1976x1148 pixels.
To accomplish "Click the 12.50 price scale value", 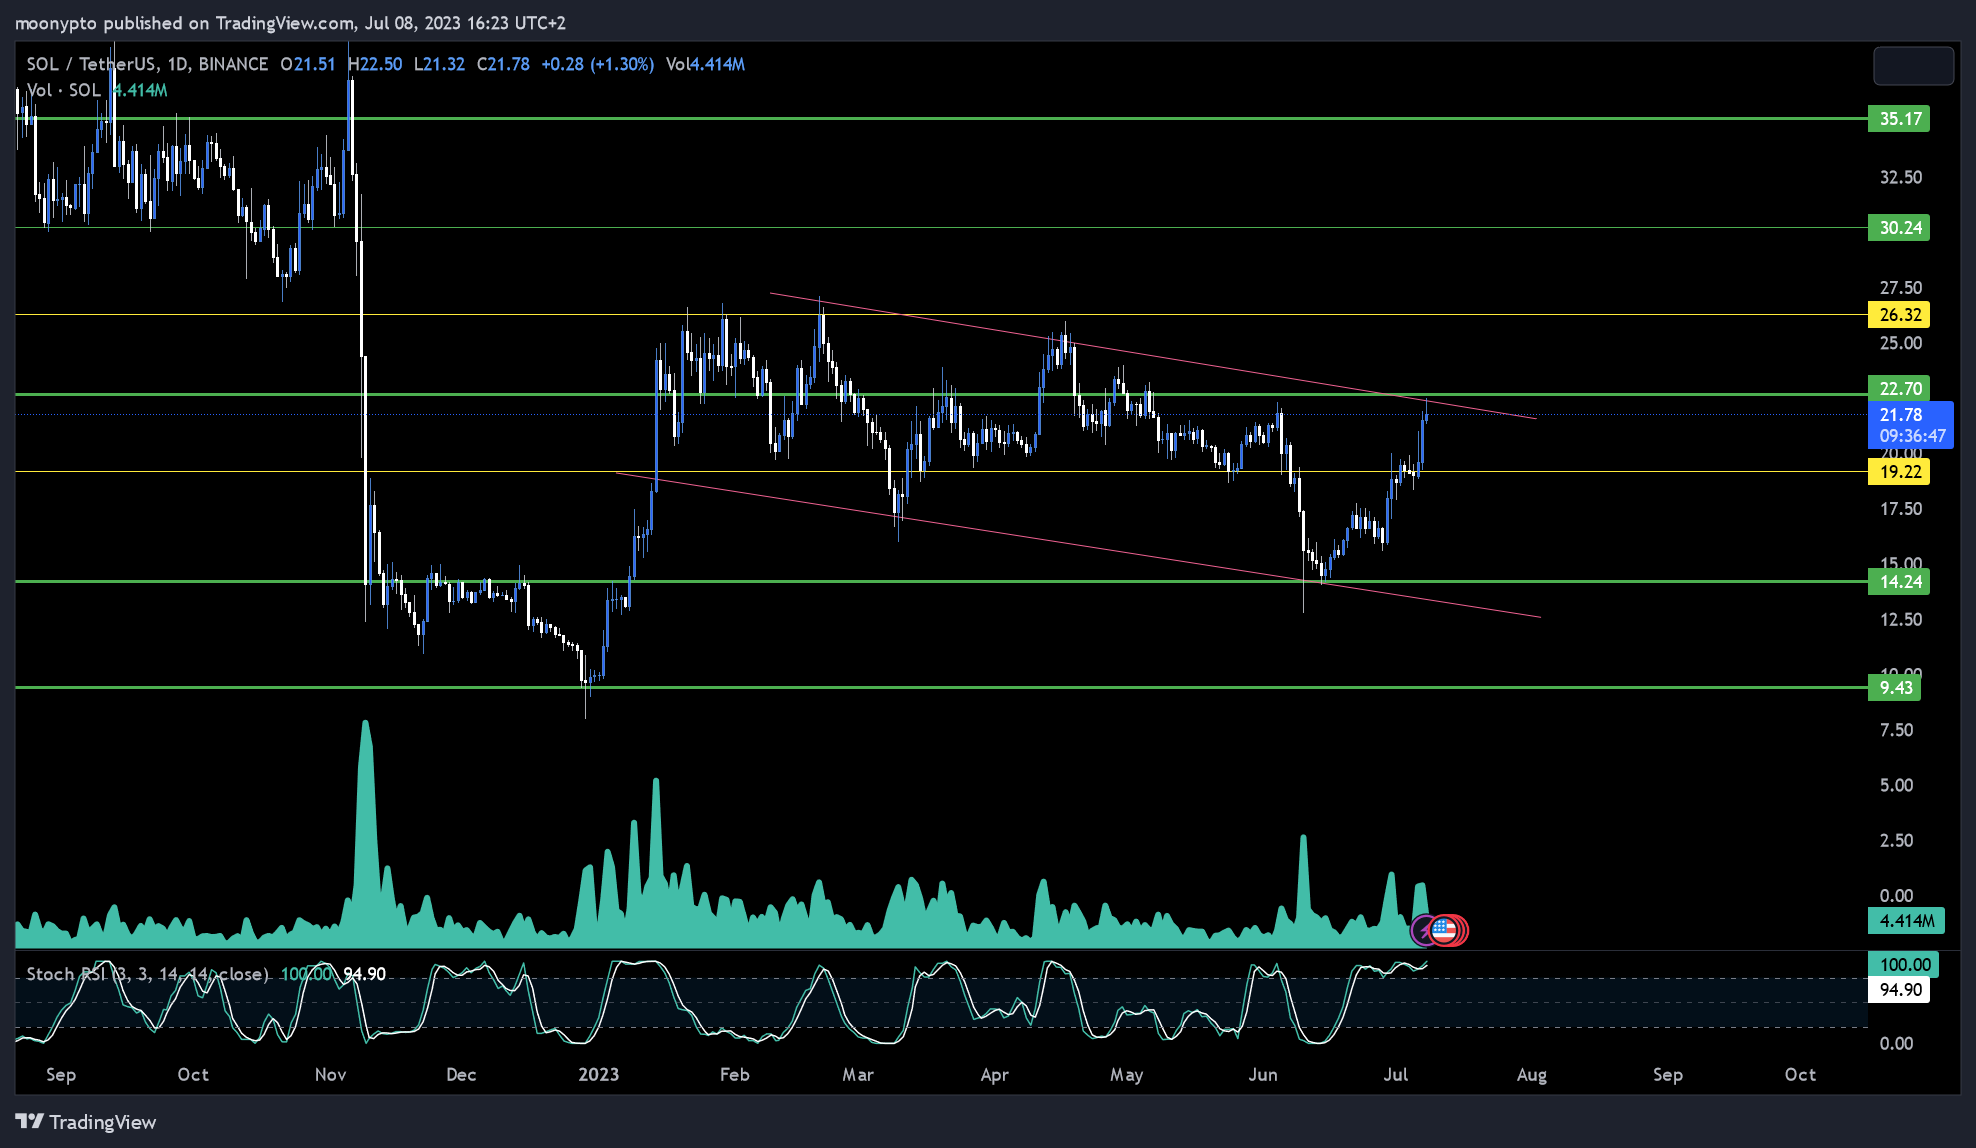I will click(1900, 620).
